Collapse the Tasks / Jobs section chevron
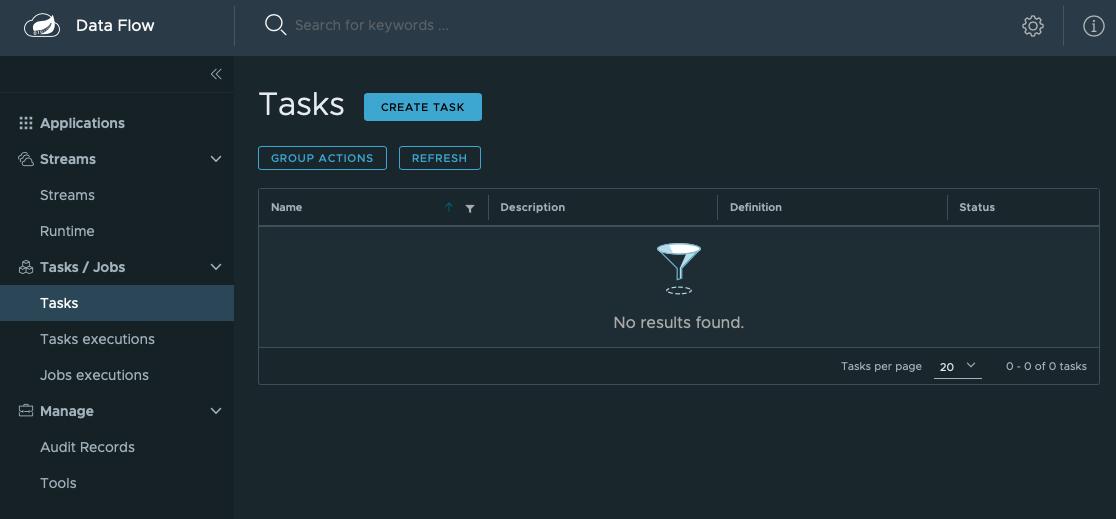Viewport: 1116px width, 519px height. click(216, 267)
